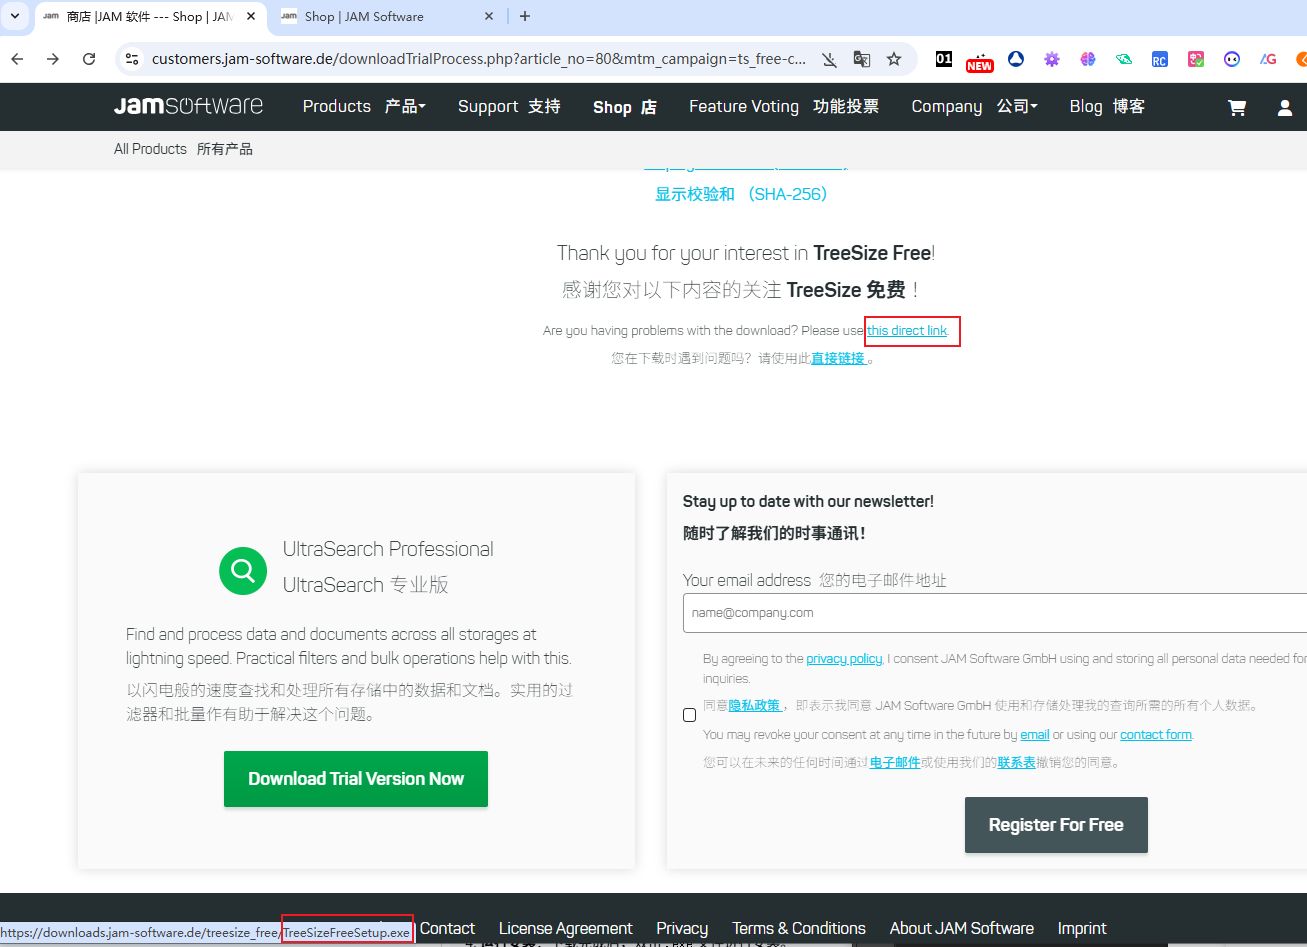The width and height of the screenshot is (1307, 947).
Task: Bookmark this page with the star icon
Action: click(x=894, y=59)
